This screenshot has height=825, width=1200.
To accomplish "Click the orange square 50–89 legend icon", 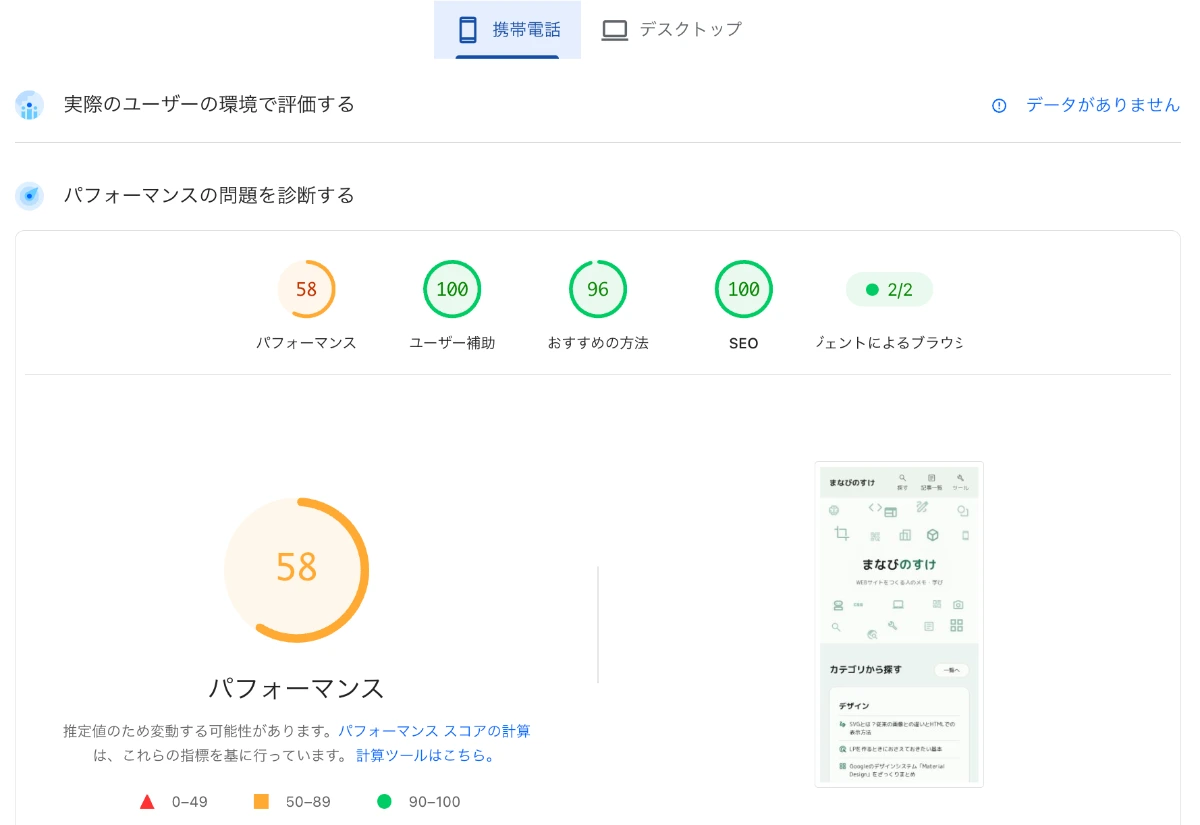I will [262, 801].
